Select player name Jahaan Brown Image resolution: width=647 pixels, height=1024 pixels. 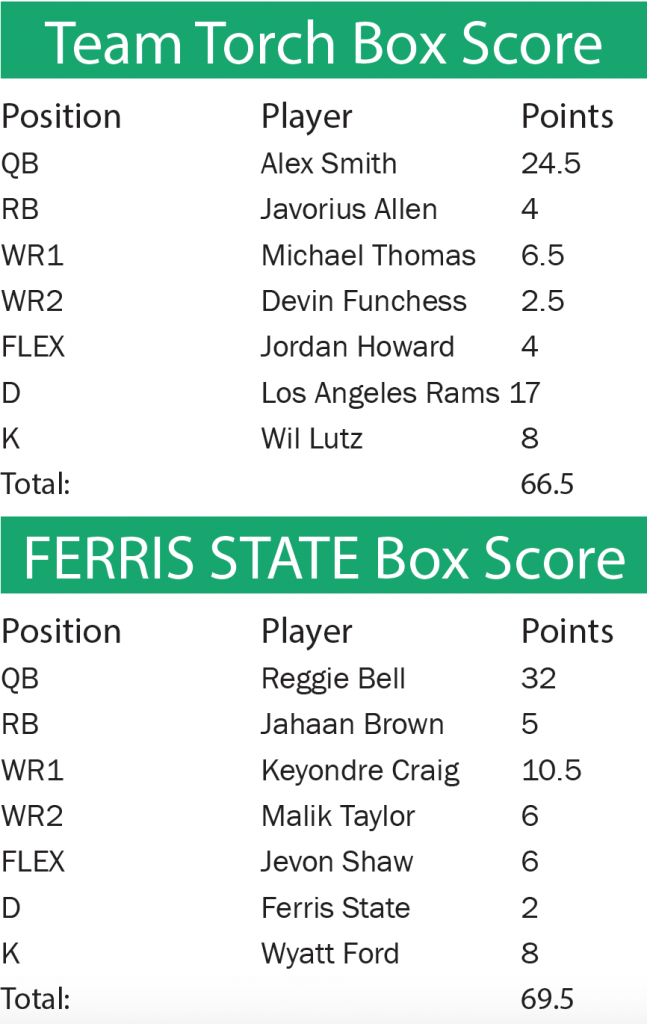(x=352, y=725)
